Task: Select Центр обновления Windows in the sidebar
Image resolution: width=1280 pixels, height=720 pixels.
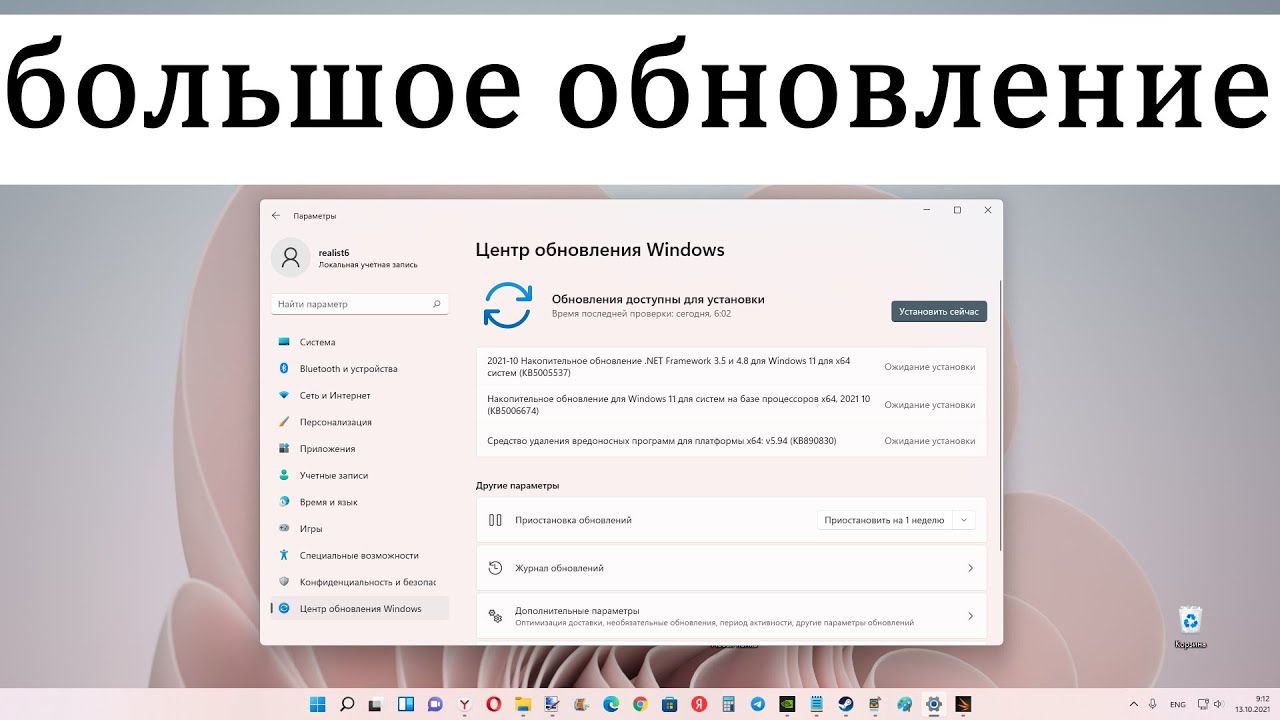Action: click(360, 608)
